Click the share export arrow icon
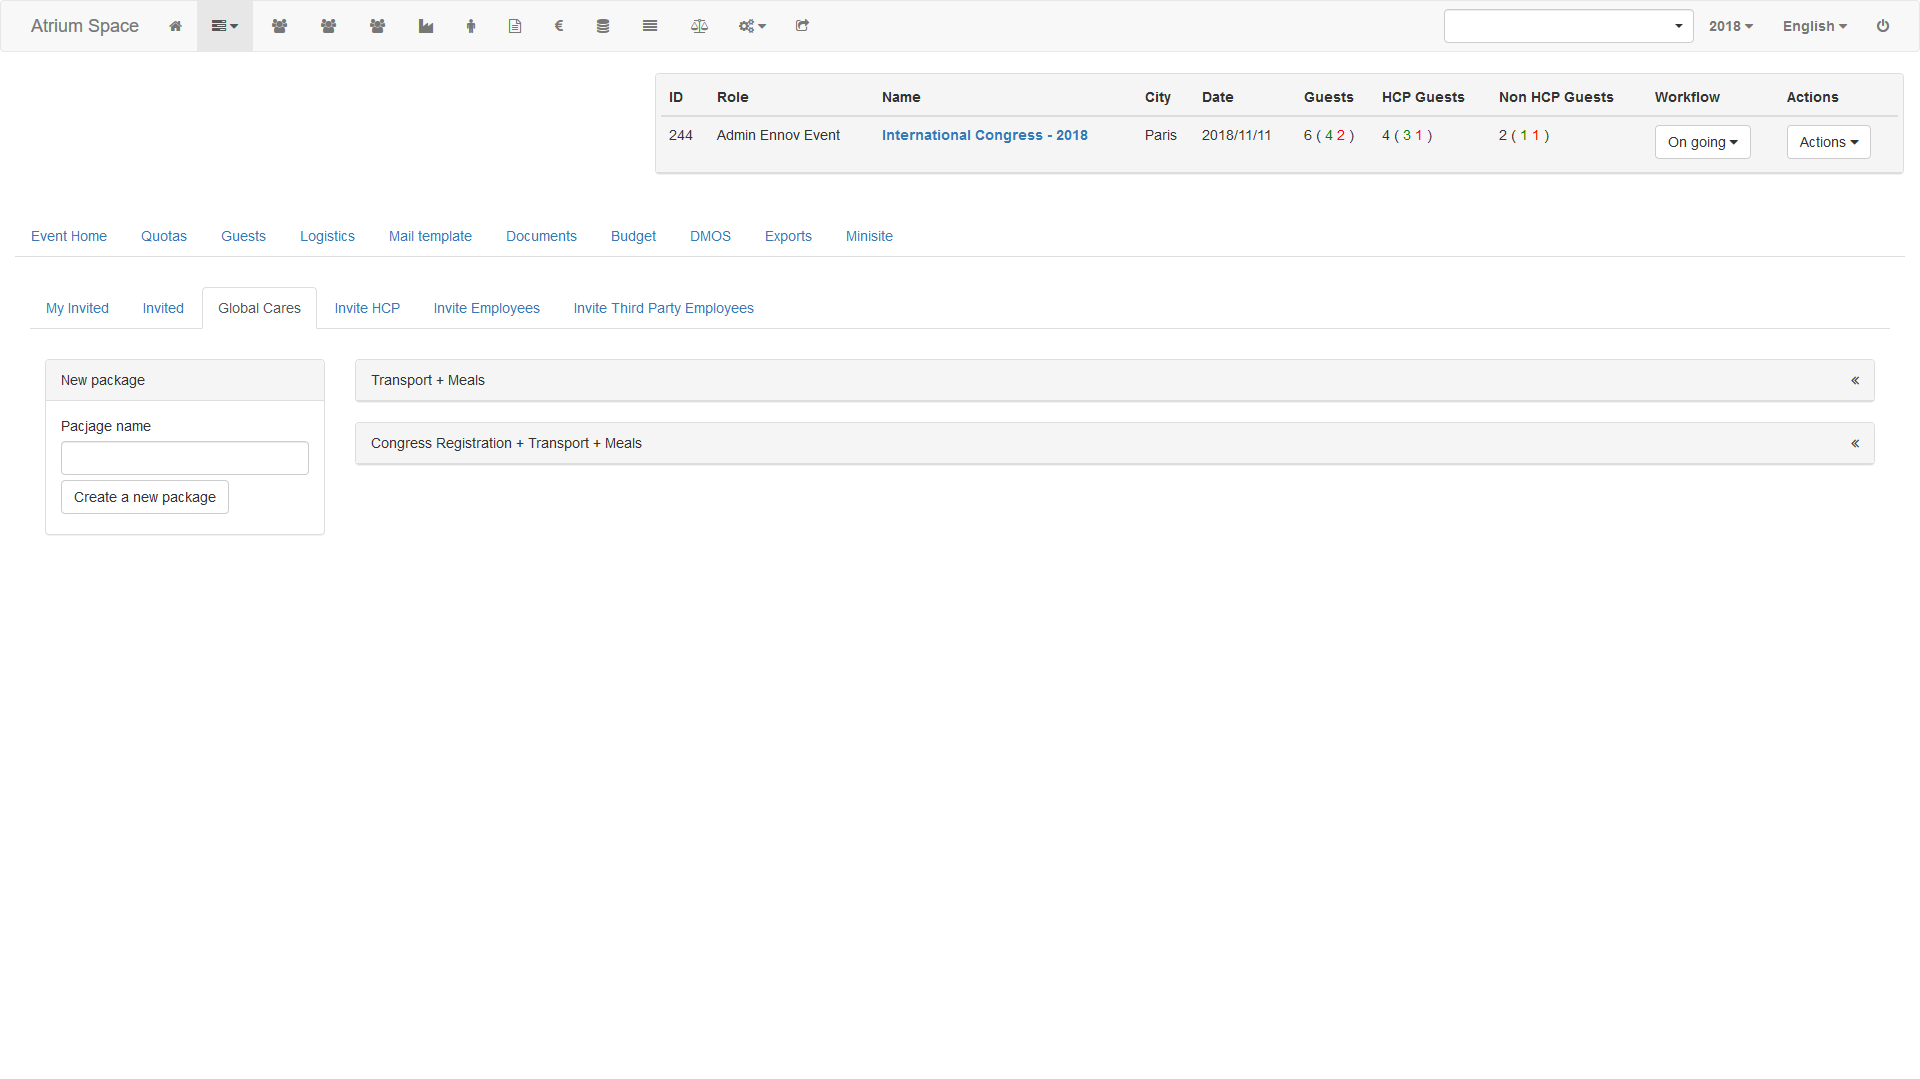Screen dimensions: 1920x1079 802,26
